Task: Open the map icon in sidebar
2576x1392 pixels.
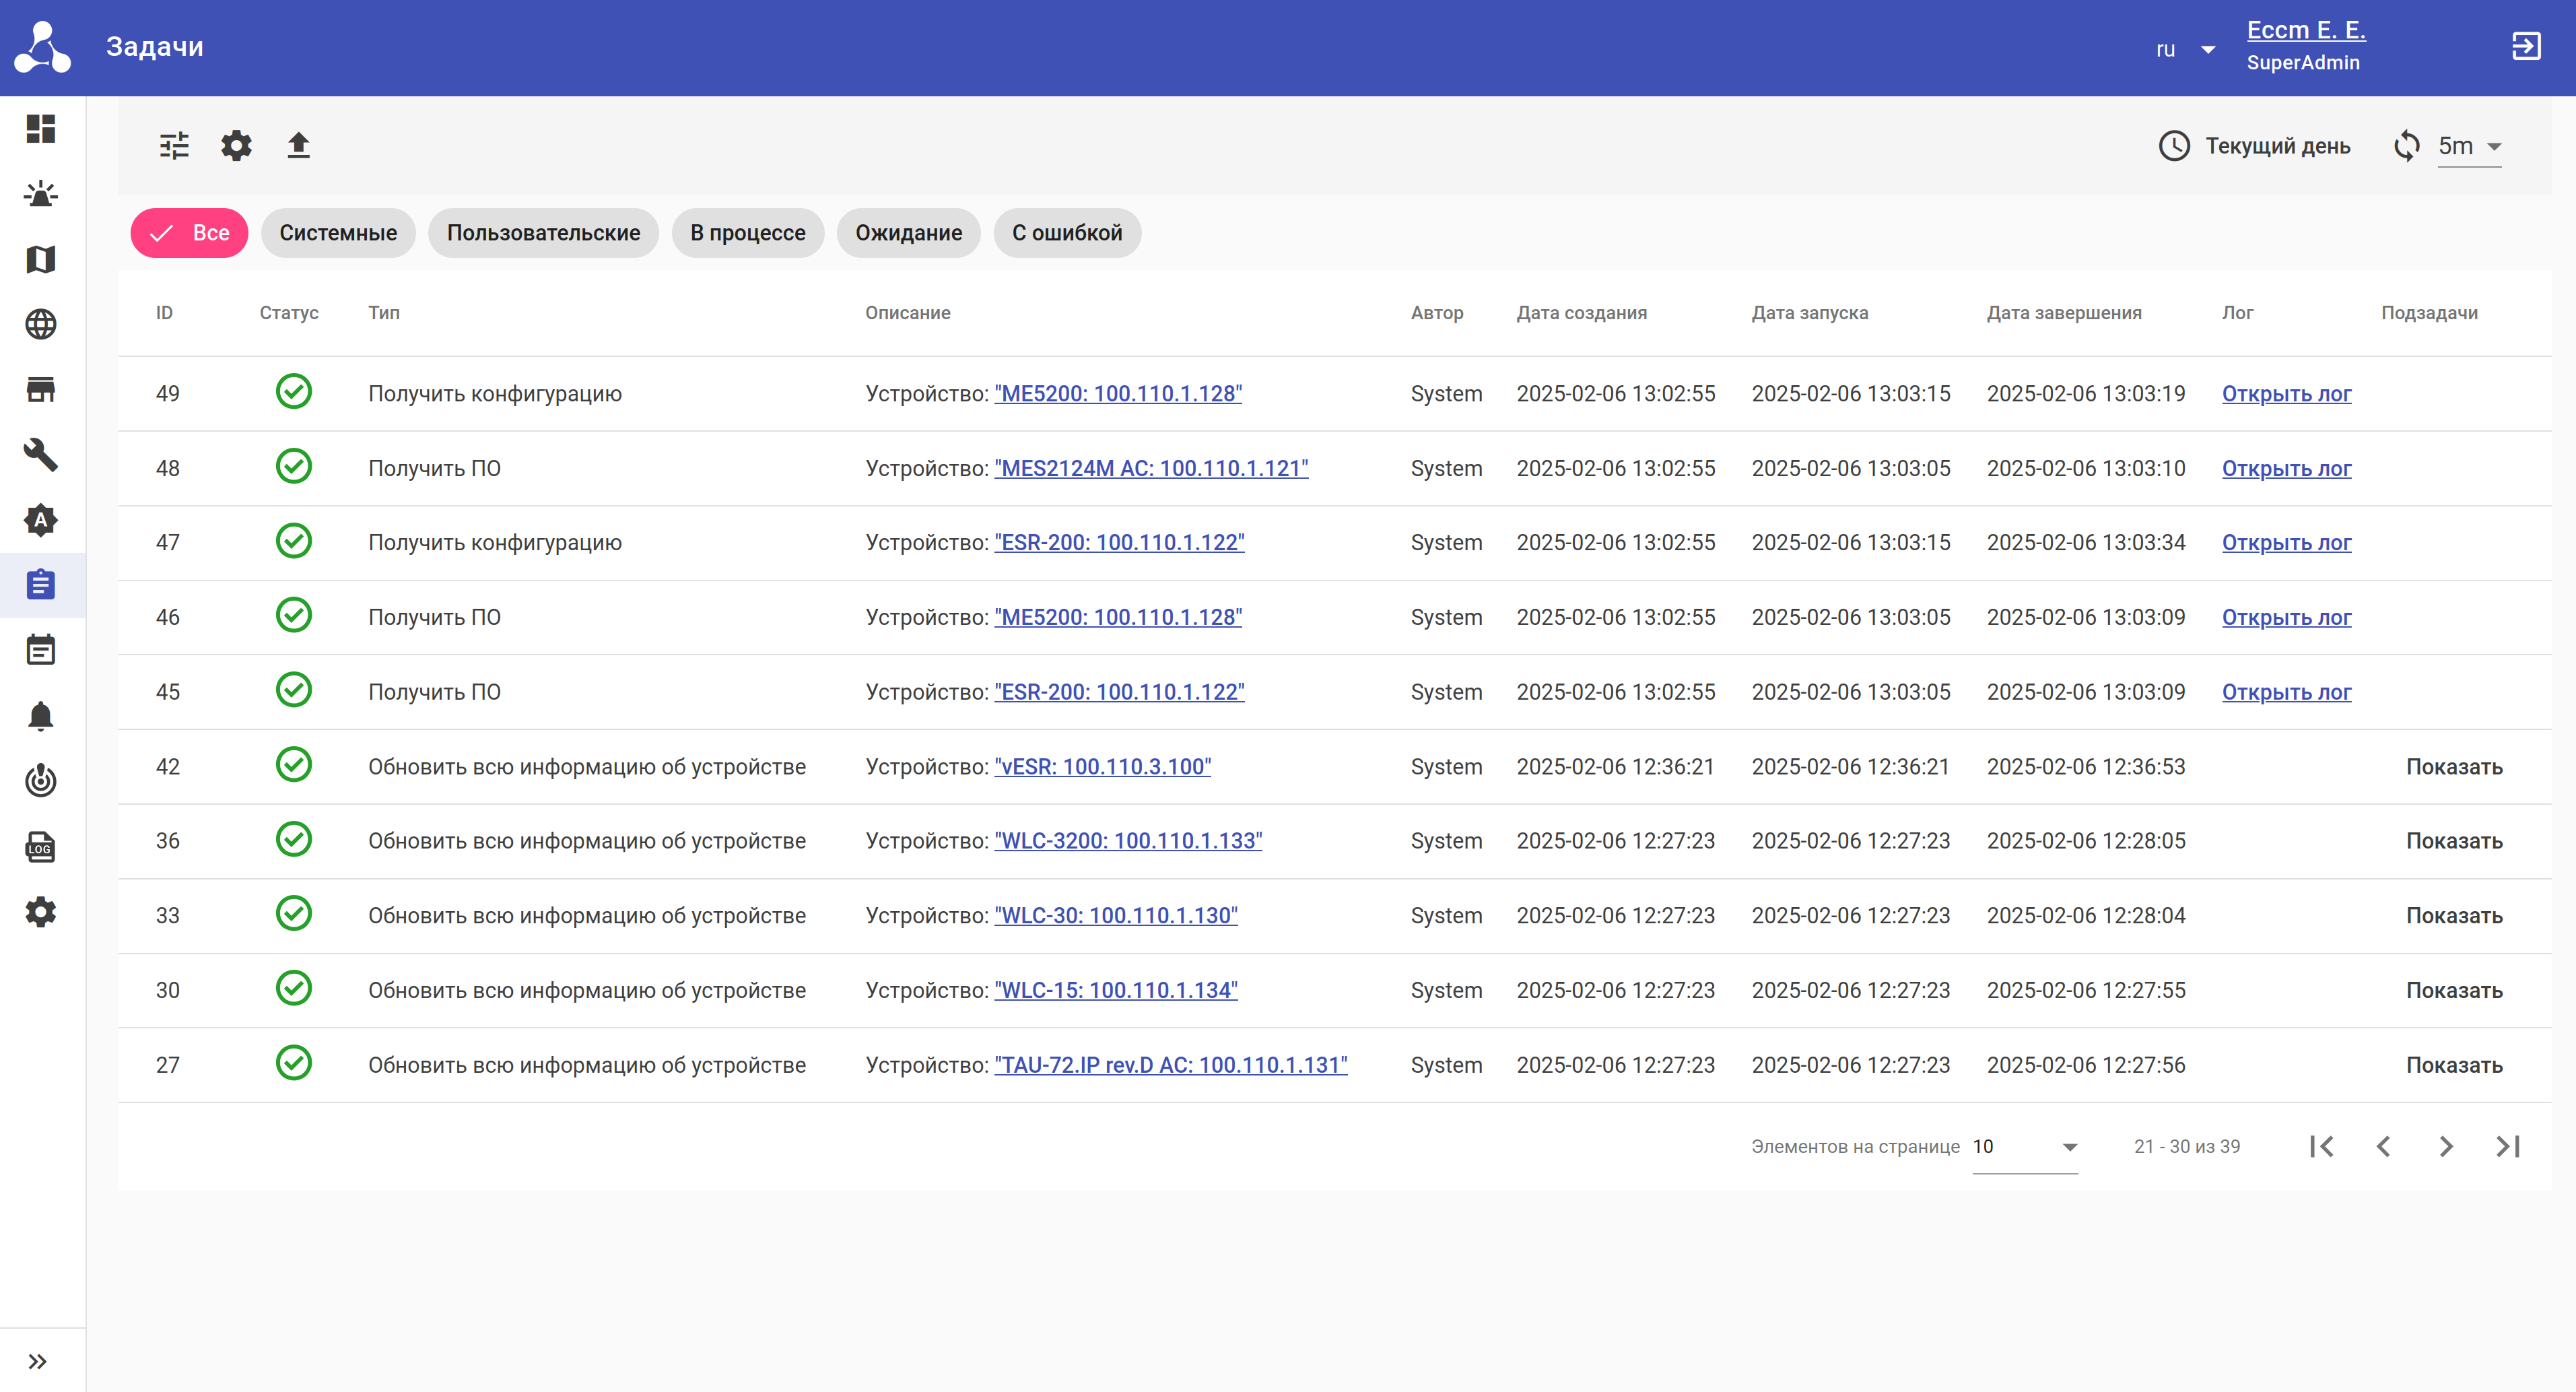Action: [41, 259]
